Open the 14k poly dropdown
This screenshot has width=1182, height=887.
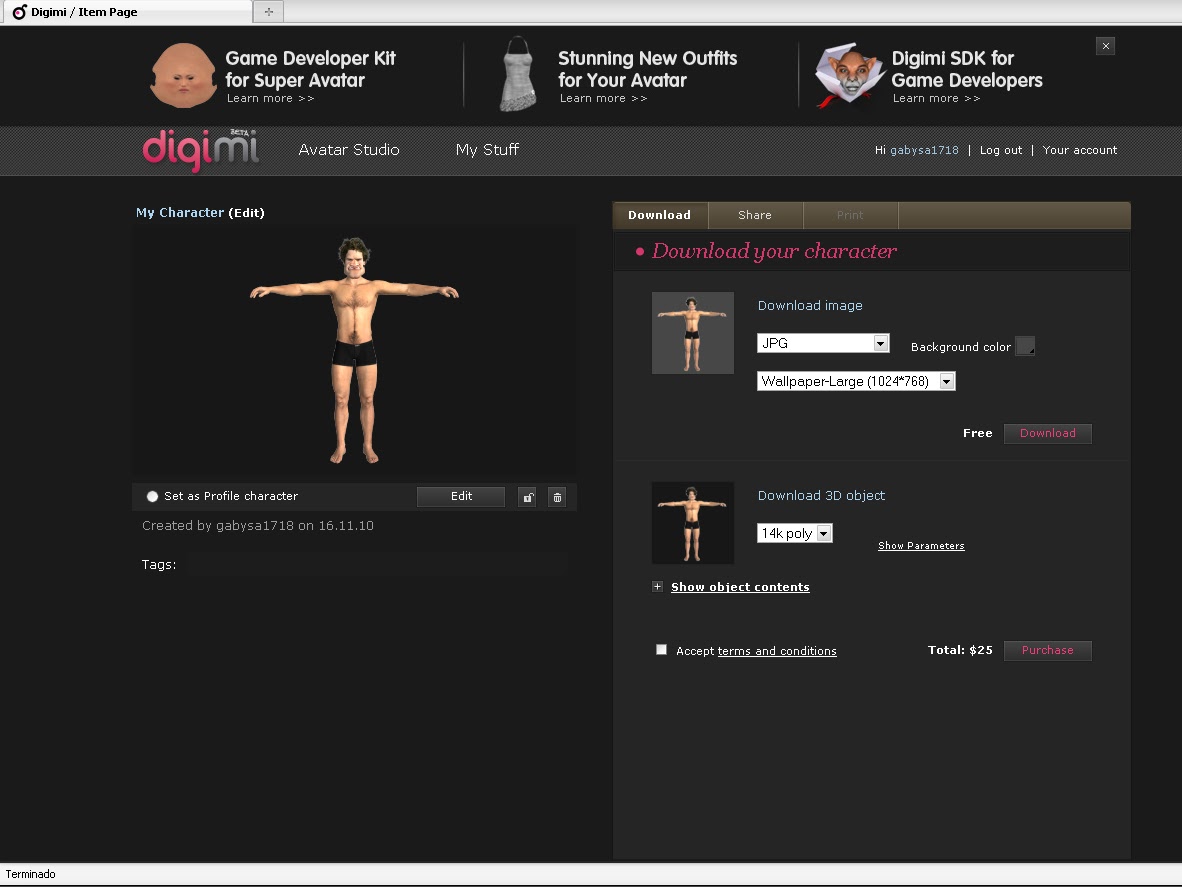tap(795, 534)
